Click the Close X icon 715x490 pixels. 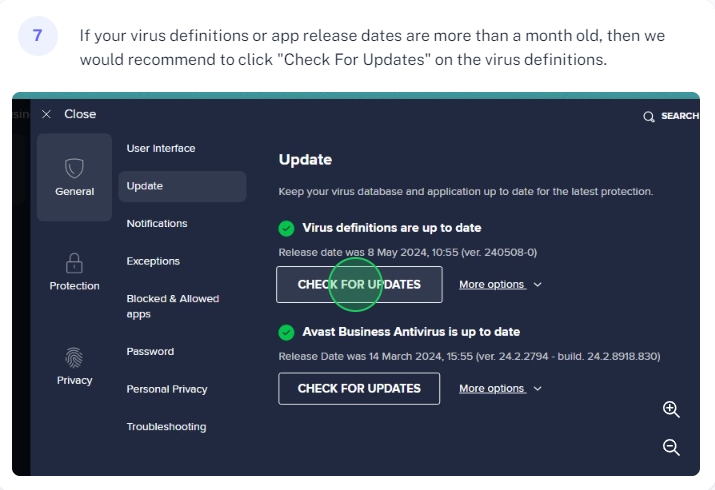pos(46,114)
